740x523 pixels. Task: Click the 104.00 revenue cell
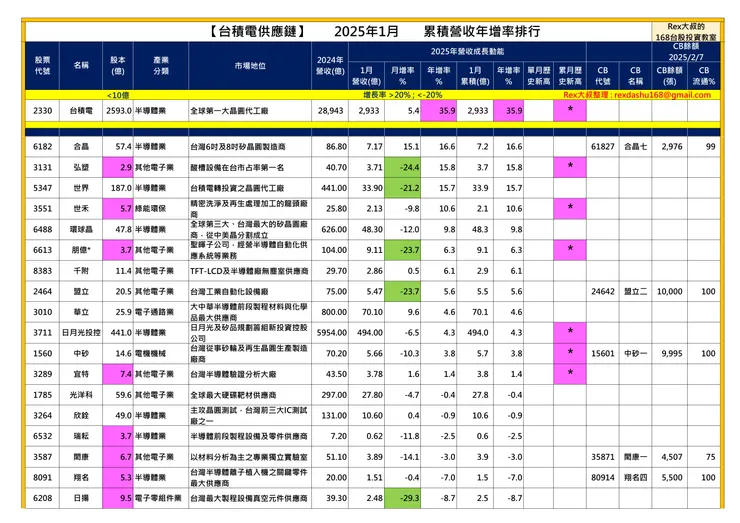[330, 250]
